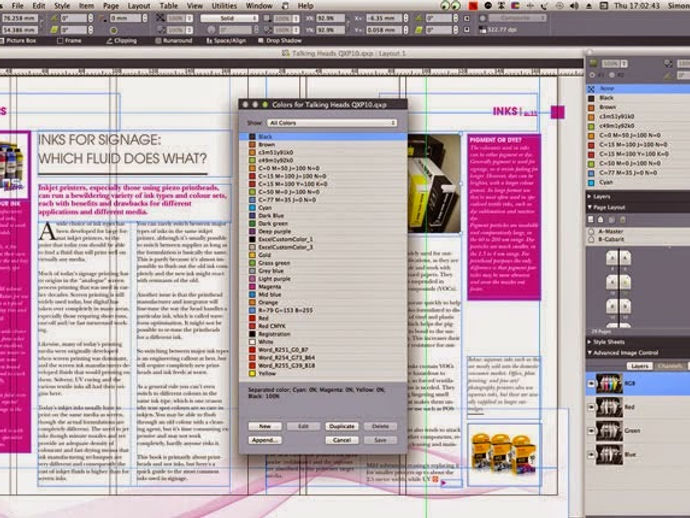Open the Item menu
The width and height of the screenshot is (690, 518).
point(86,6)
